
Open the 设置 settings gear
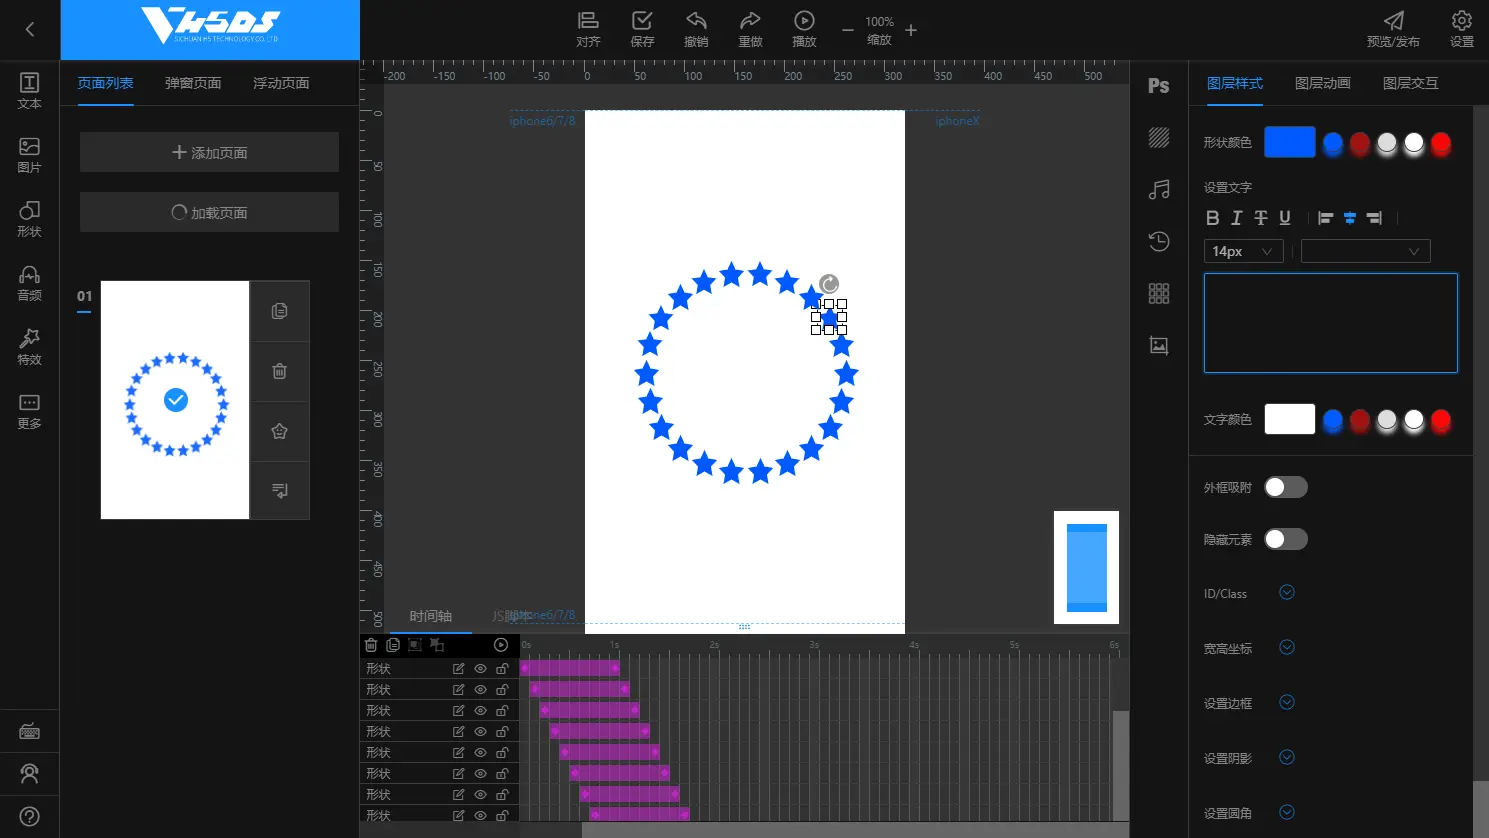(x=1462, y=30)
